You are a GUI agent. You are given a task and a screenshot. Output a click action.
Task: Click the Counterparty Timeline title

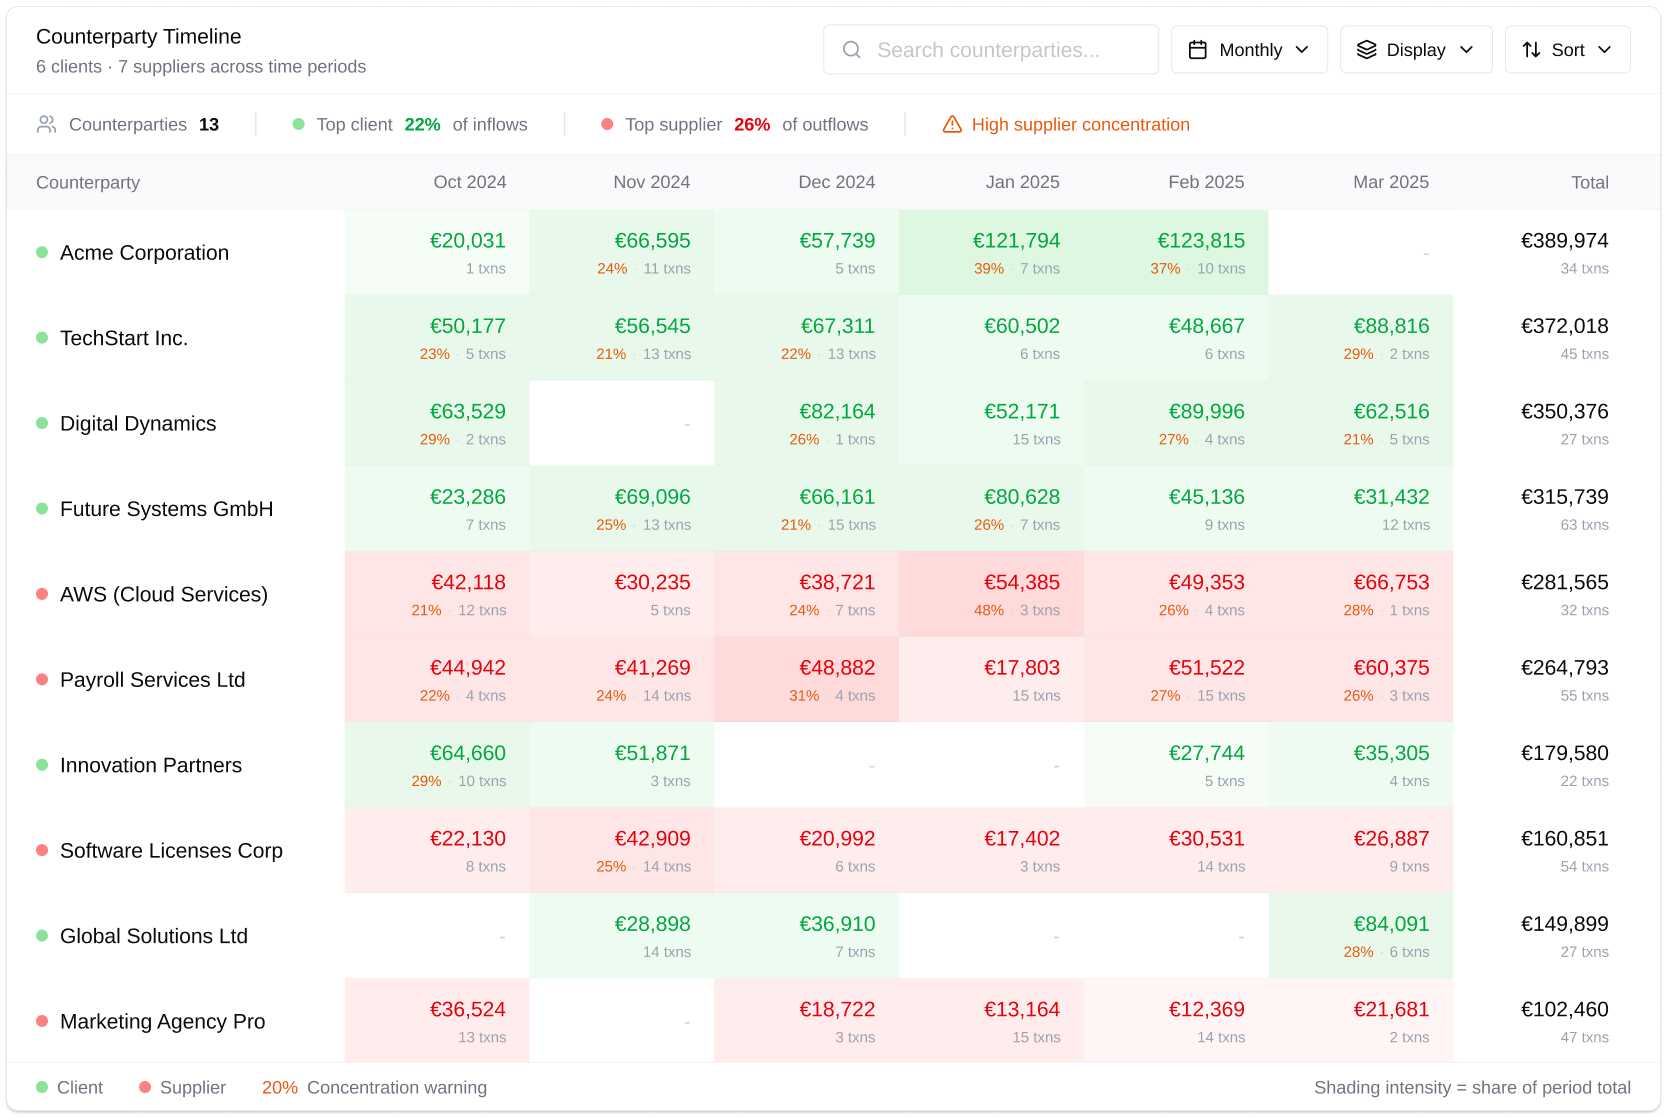pyautogui.click(x=139, y=37)
